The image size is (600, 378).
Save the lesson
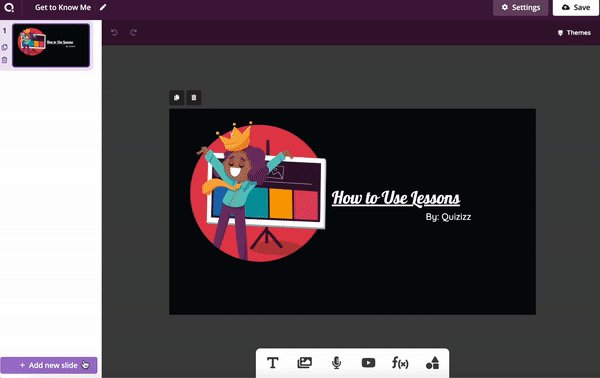(x=576, y=8)
